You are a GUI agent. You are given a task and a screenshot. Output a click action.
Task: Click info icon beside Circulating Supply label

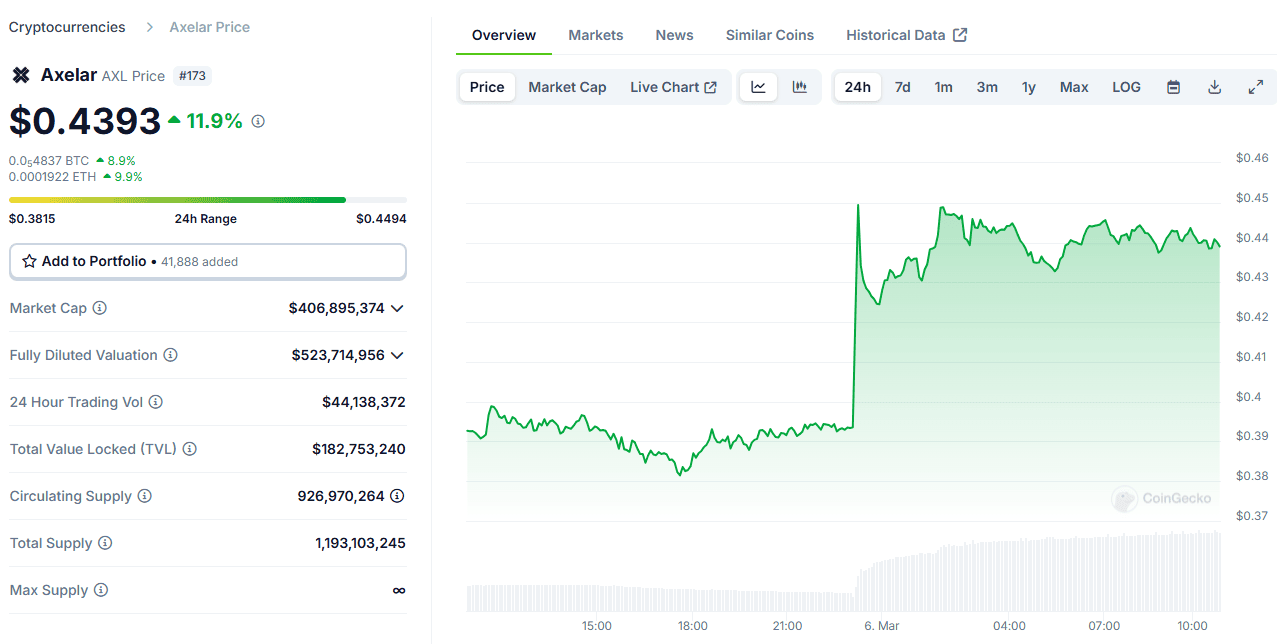[145, 496]
